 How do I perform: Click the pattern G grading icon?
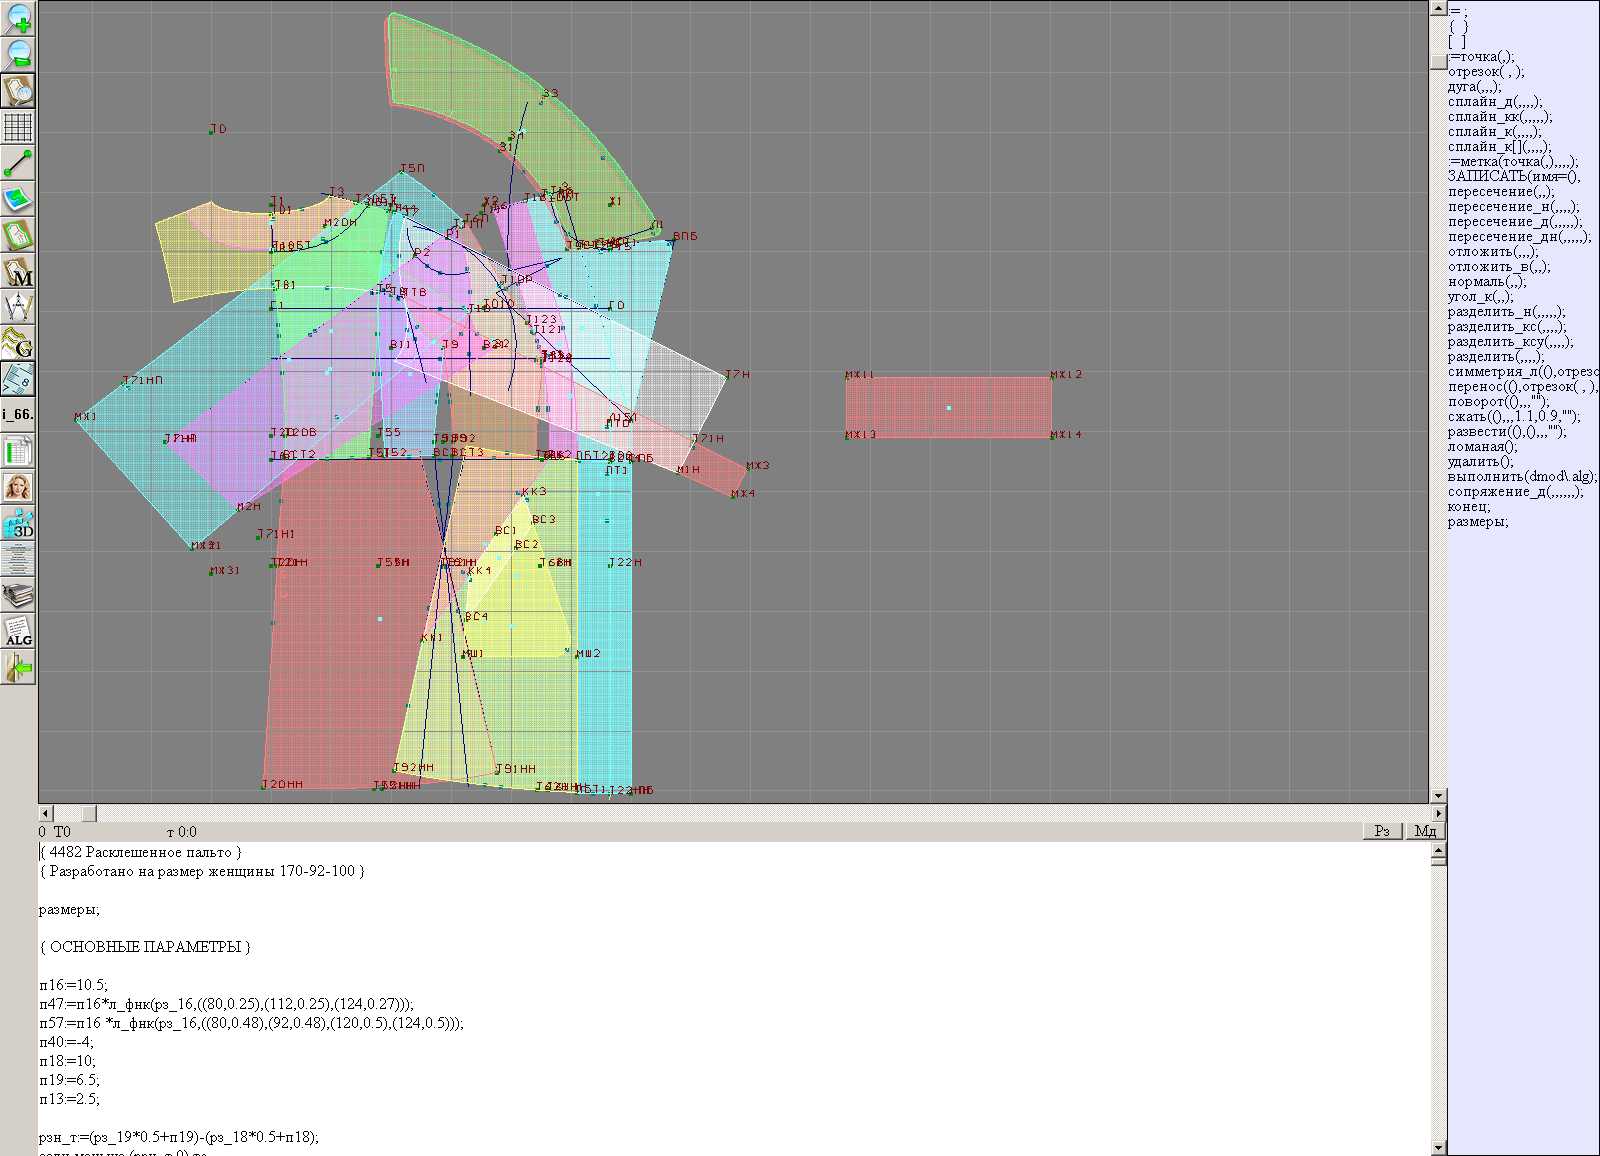coord(18,343)
